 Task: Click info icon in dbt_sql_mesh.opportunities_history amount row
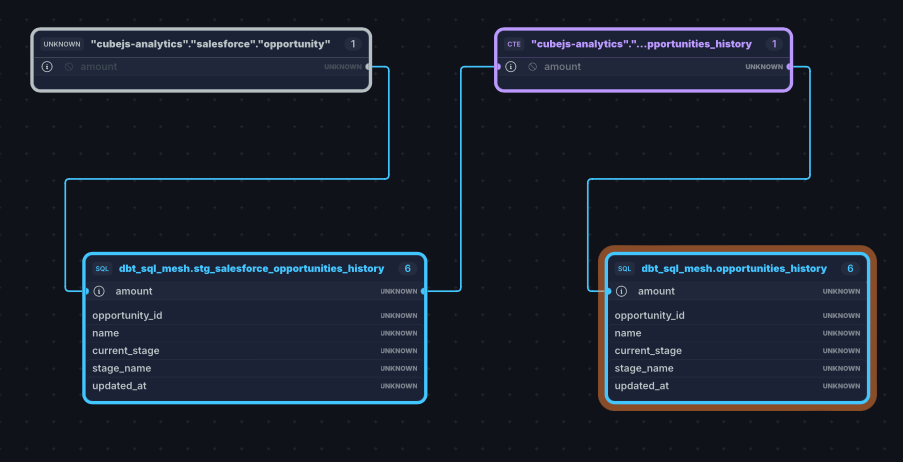621,291
